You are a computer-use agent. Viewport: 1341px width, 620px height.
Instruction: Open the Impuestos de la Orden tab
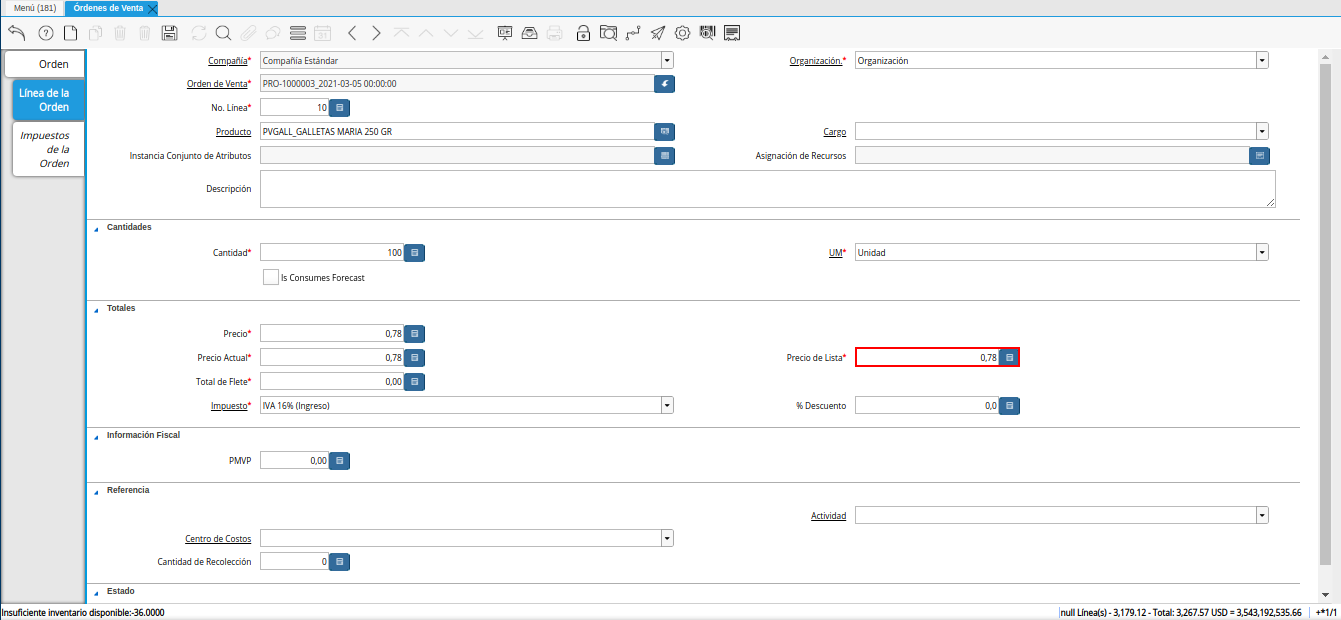46,149
